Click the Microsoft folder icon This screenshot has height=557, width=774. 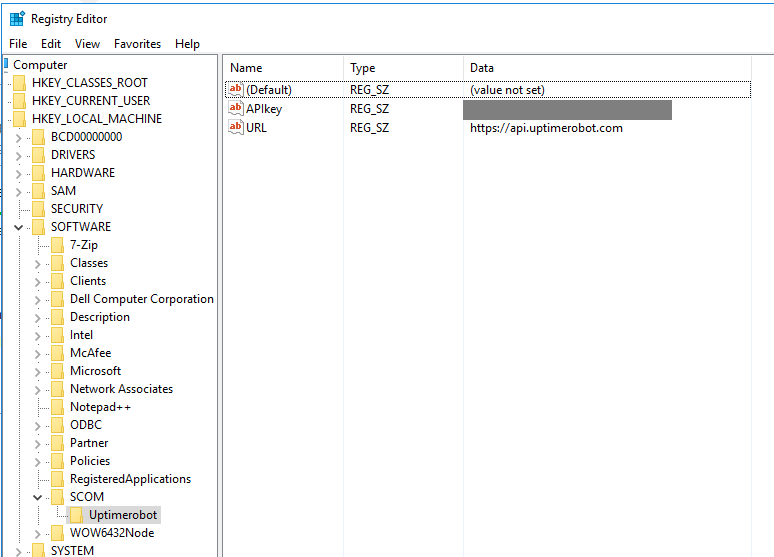57,371
